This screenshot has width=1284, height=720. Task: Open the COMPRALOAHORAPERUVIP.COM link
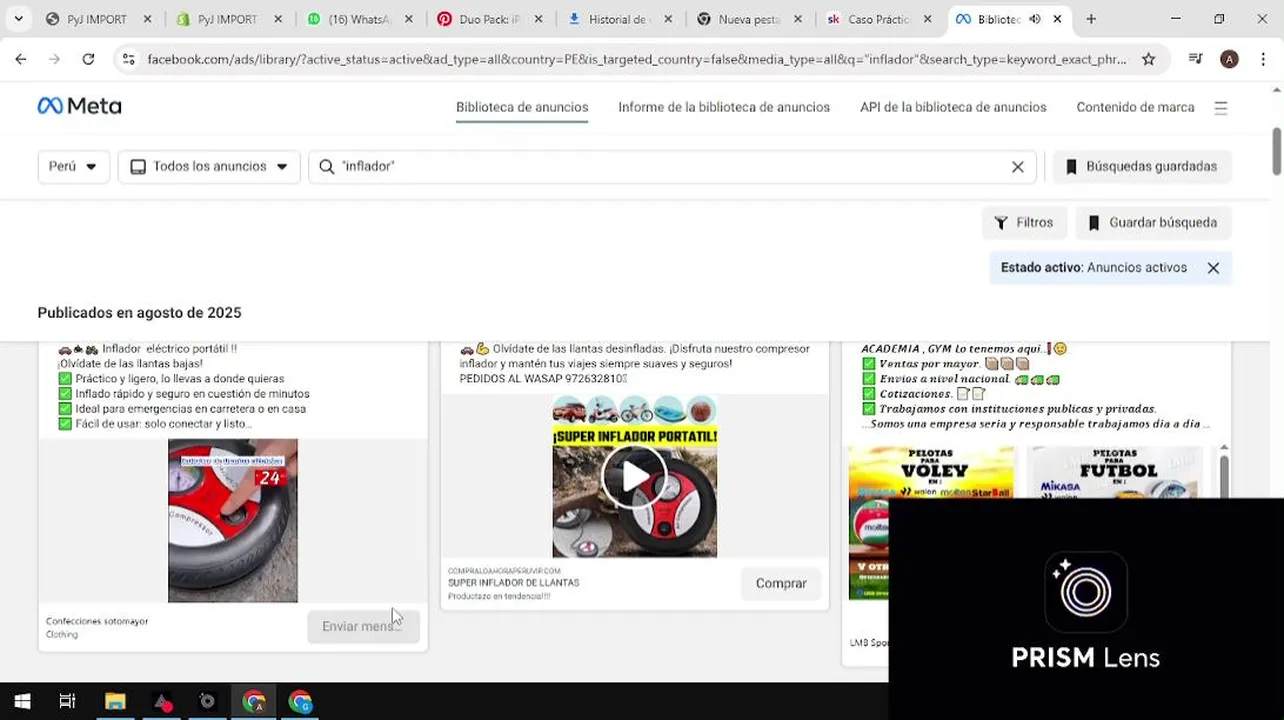504,571
